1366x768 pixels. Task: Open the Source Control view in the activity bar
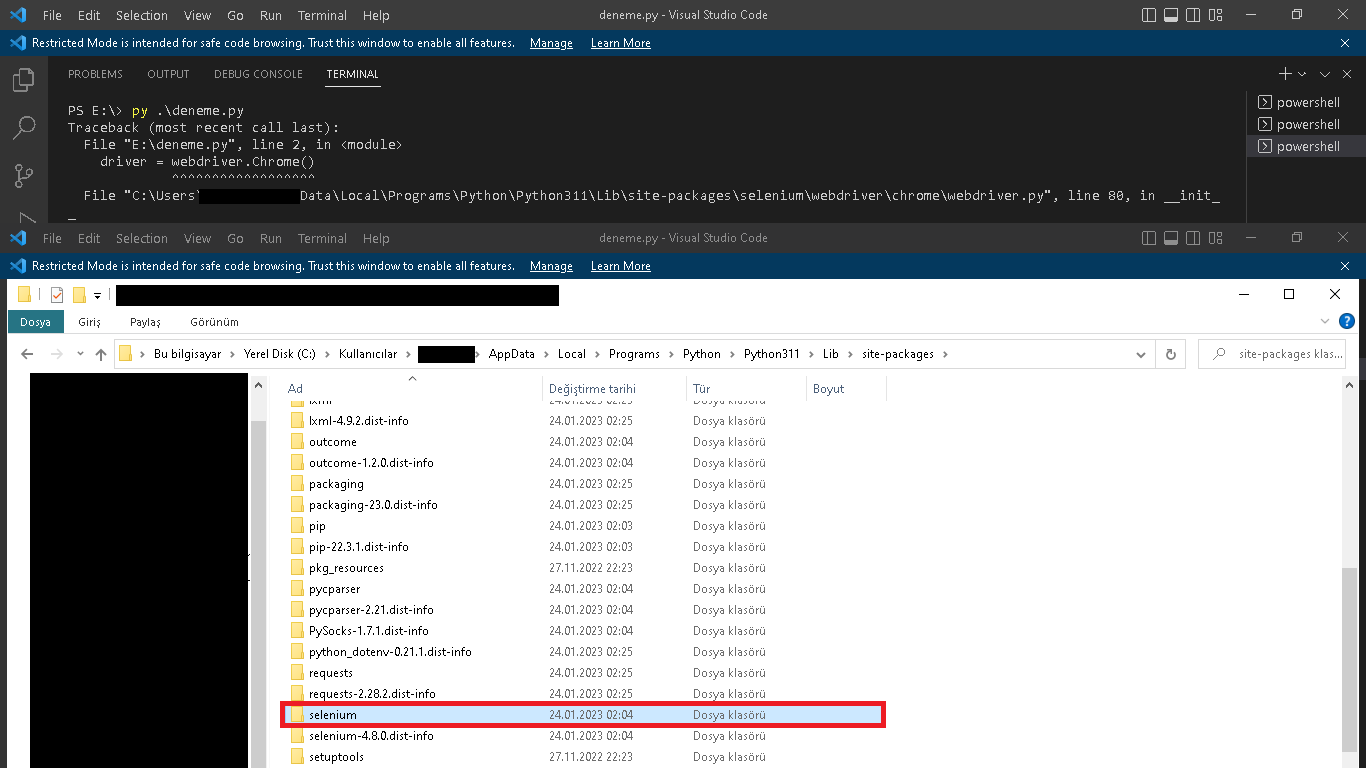24,176
